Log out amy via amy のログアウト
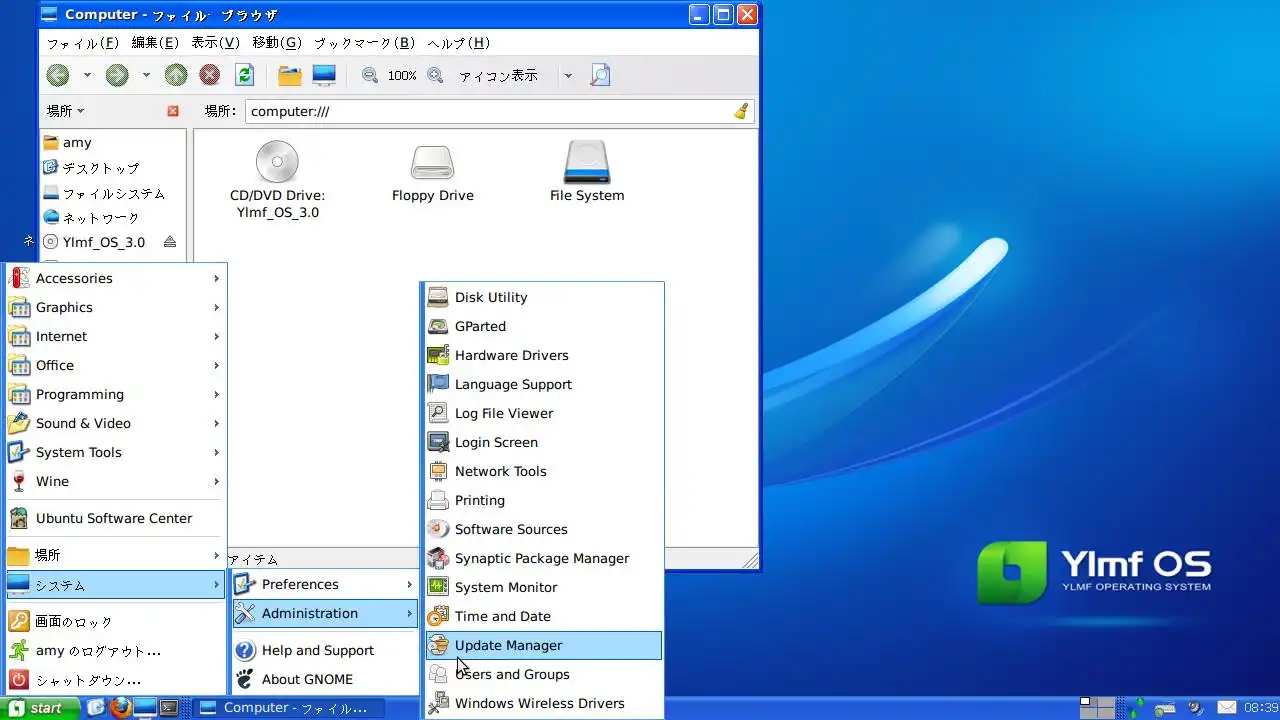1280x720 pixels. 115,650
